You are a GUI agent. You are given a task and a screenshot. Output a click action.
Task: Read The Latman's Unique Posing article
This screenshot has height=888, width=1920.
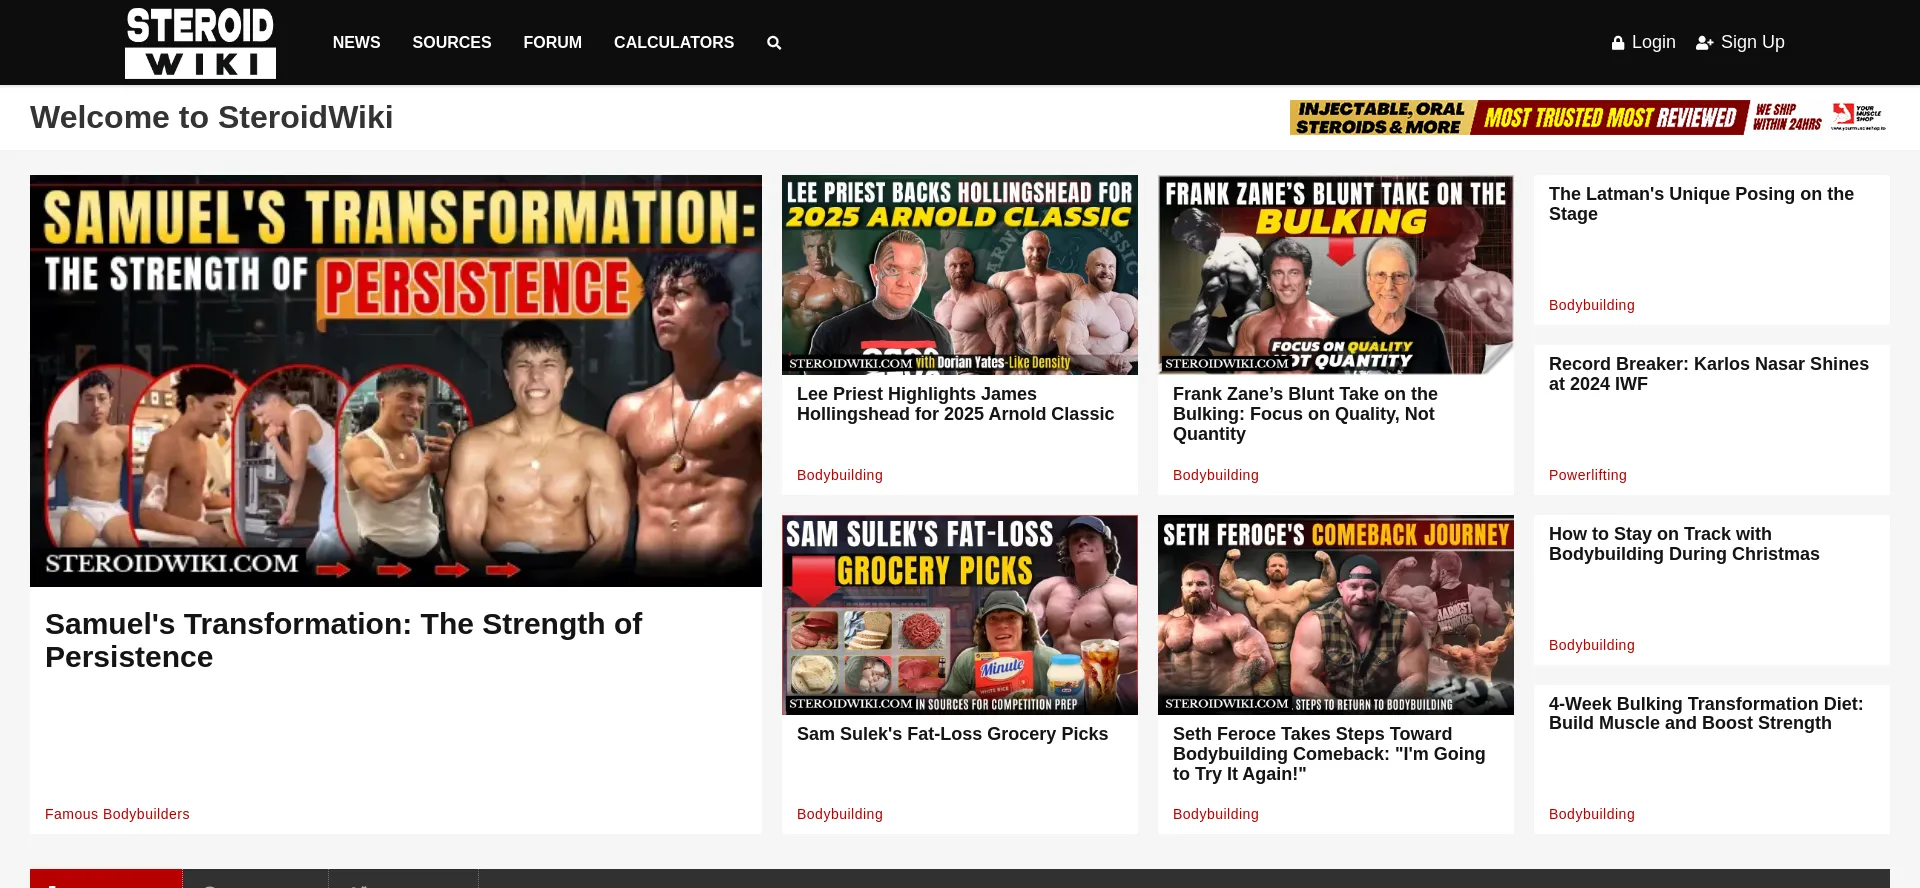[x=1700, y=204]
